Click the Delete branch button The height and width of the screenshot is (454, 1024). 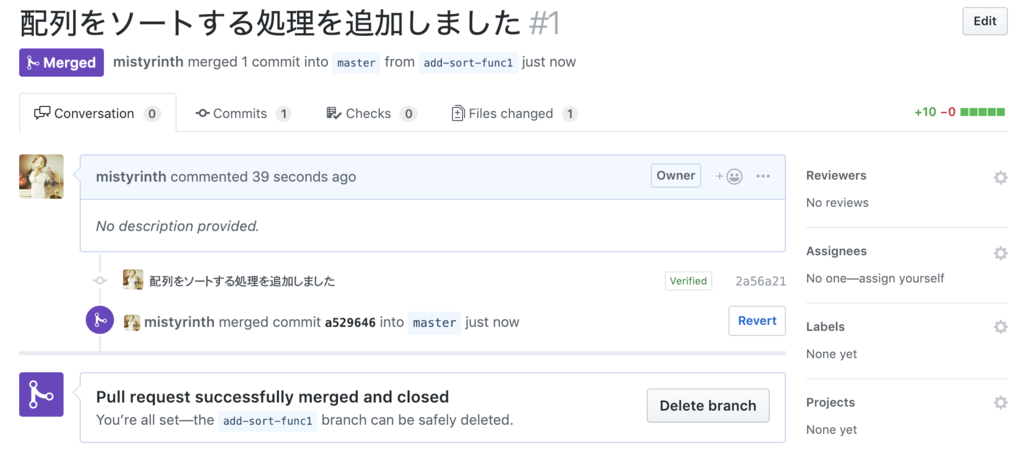(708, 406)
